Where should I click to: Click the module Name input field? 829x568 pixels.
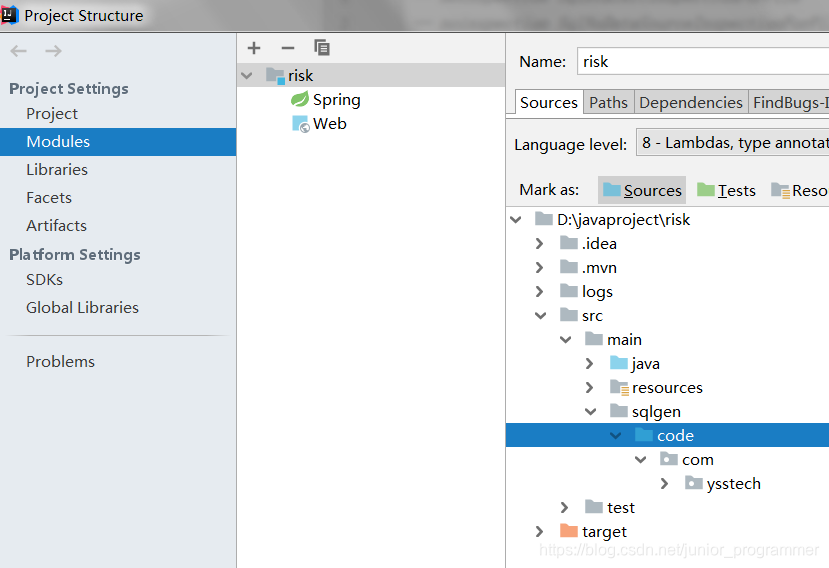(x=703, y=61)
